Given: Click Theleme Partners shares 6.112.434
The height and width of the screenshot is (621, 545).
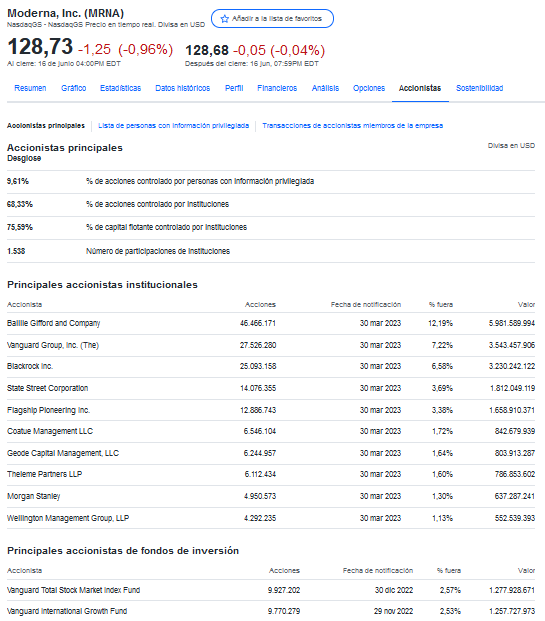Looking at the screenshot, I should 260,474.
